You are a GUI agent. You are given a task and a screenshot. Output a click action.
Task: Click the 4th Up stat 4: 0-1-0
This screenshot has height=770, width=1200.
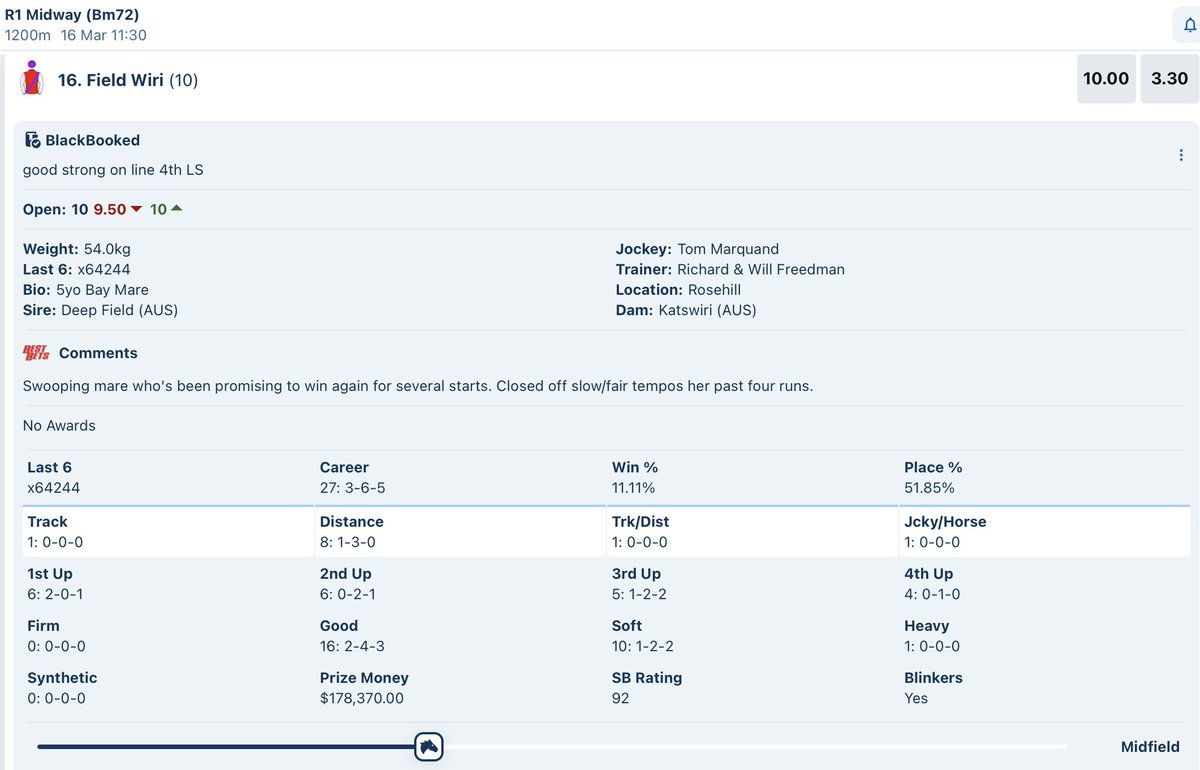coord(933,594)
